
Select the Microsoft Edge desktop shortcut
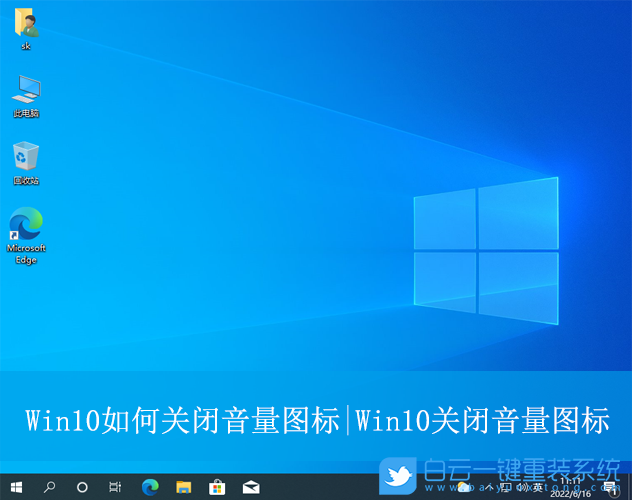(x=26, y=236)
